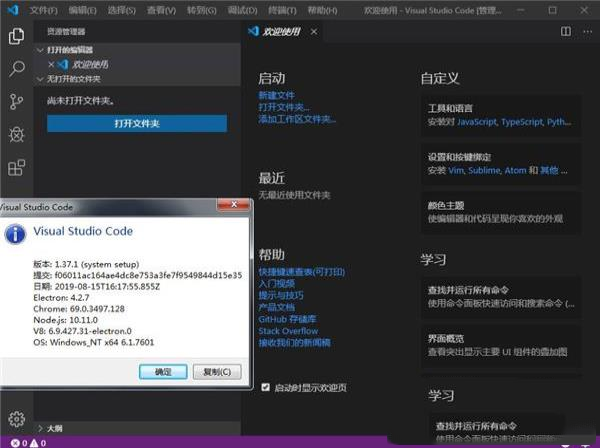
Task: Click the Node.js: 10.11.0 line
Action: [65, 320]
